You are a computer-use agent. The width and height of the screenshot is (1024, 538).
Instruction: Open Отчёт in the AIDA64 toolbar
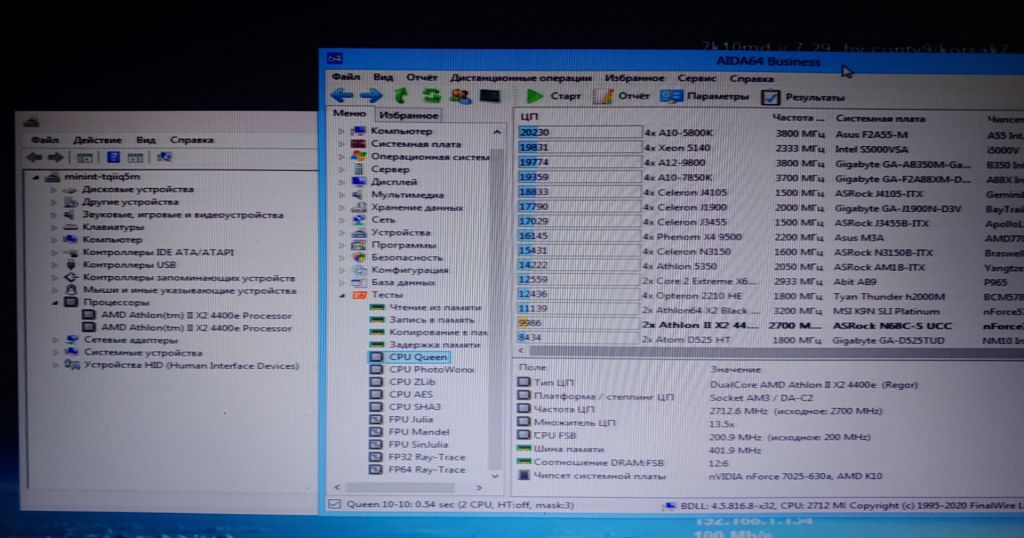click(621, 96)
